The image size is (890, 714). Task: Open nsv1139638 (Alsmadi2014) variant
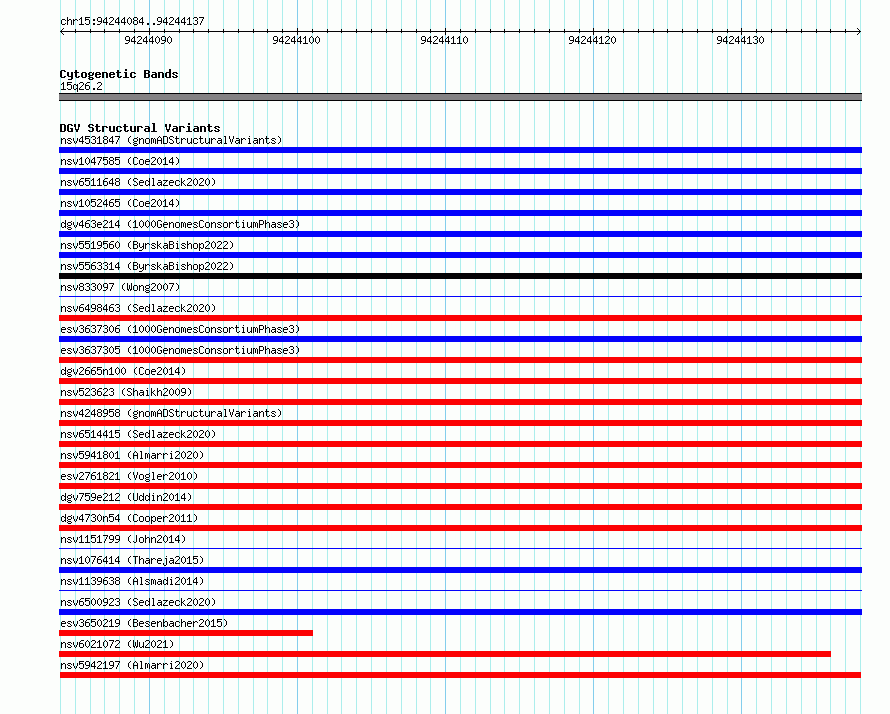coord(132,581)
